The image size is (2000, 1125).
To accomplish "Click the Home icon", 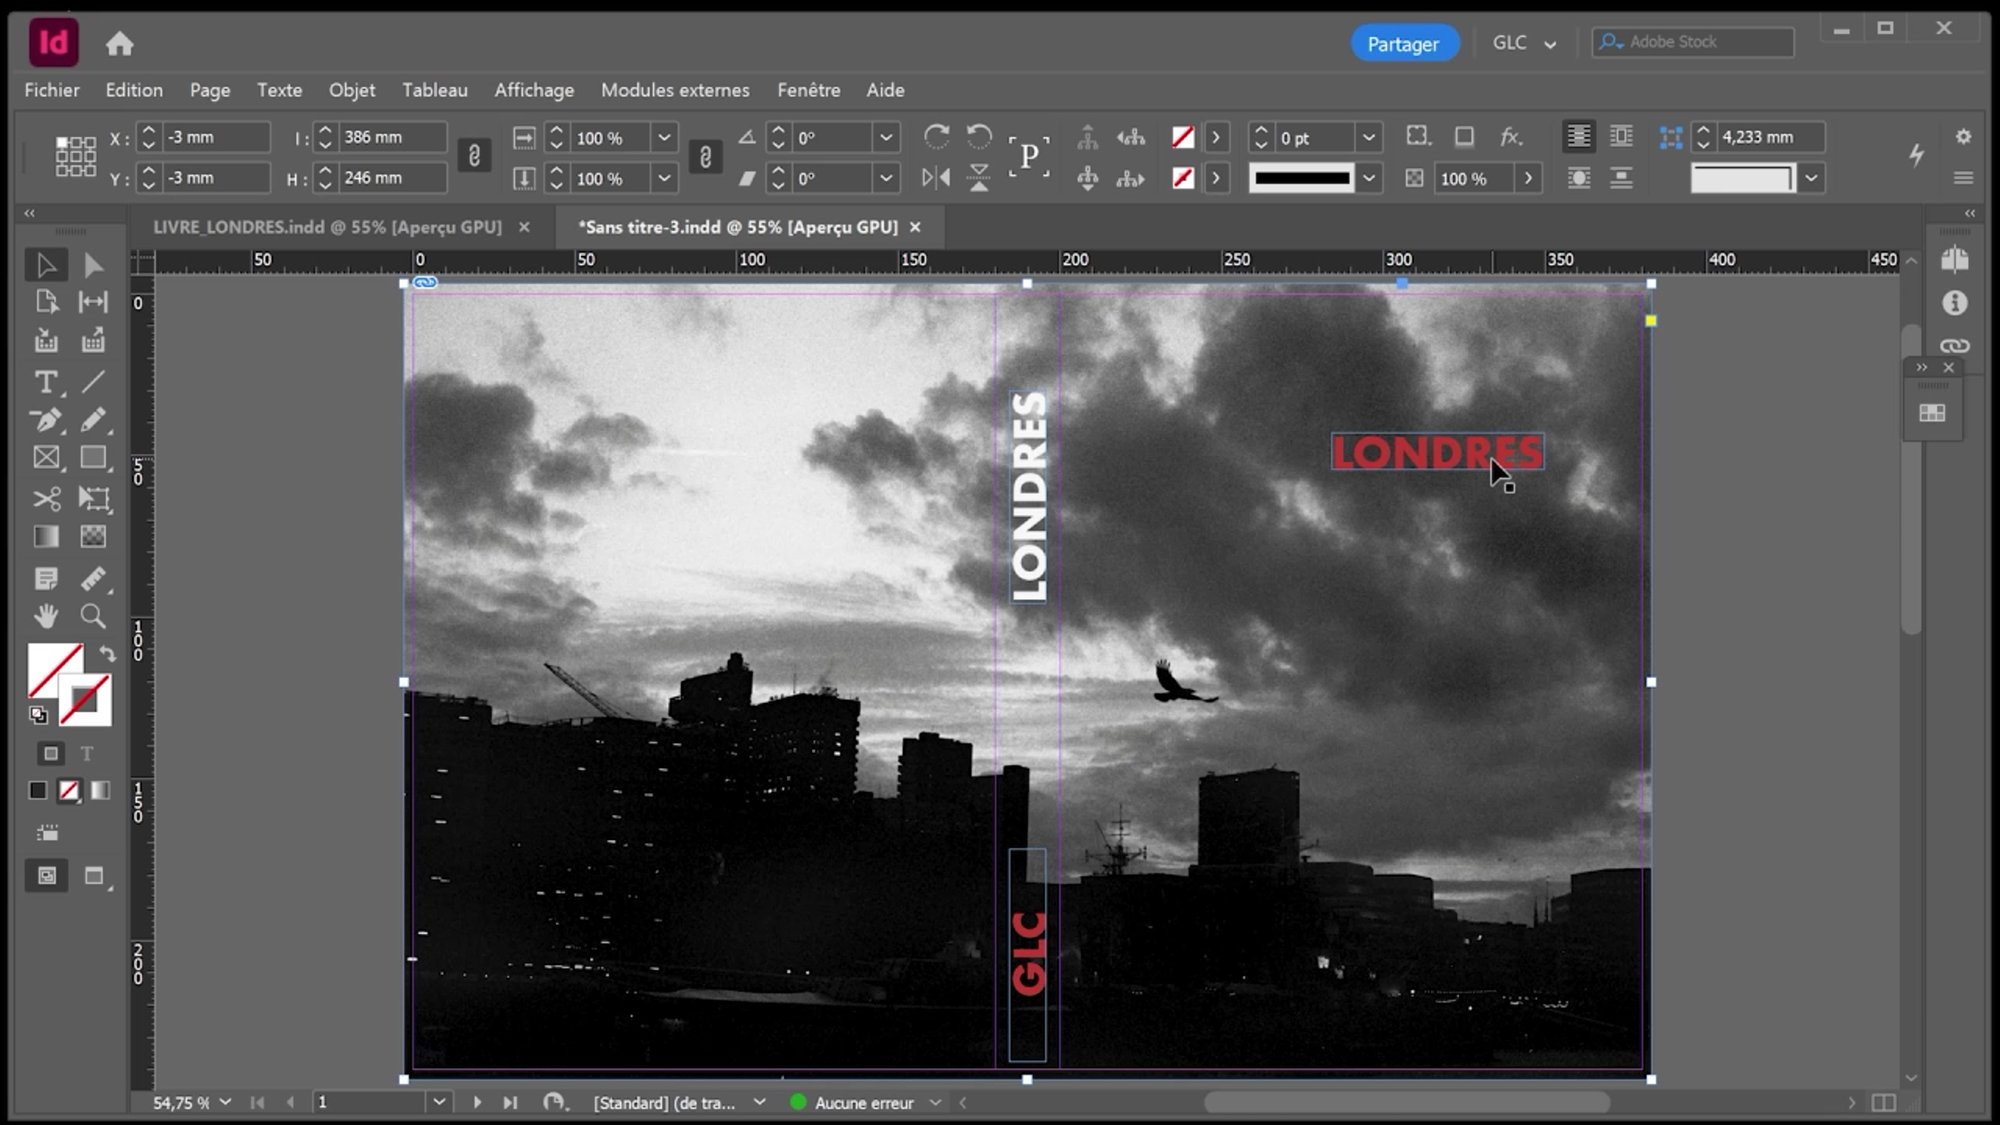I will (x=120, y=44).
